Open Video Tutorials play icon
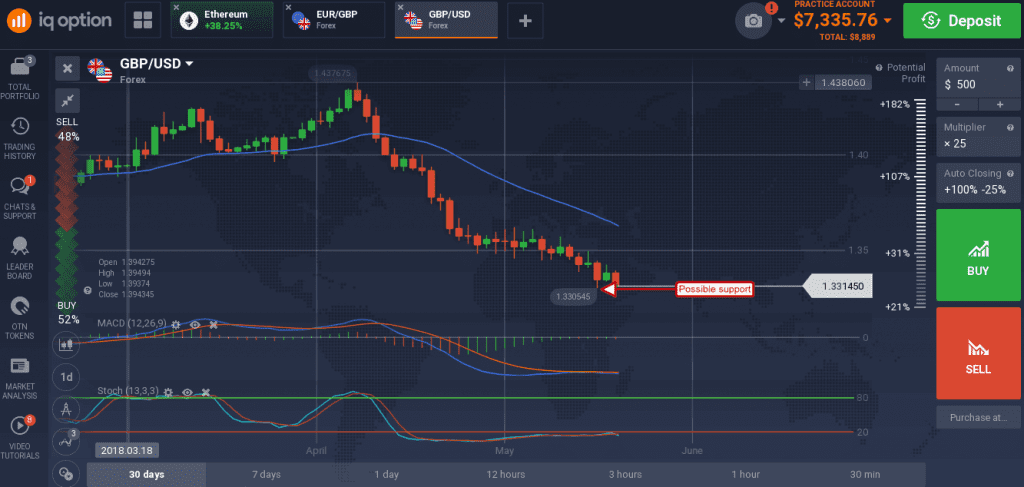 tap(20, 426)
